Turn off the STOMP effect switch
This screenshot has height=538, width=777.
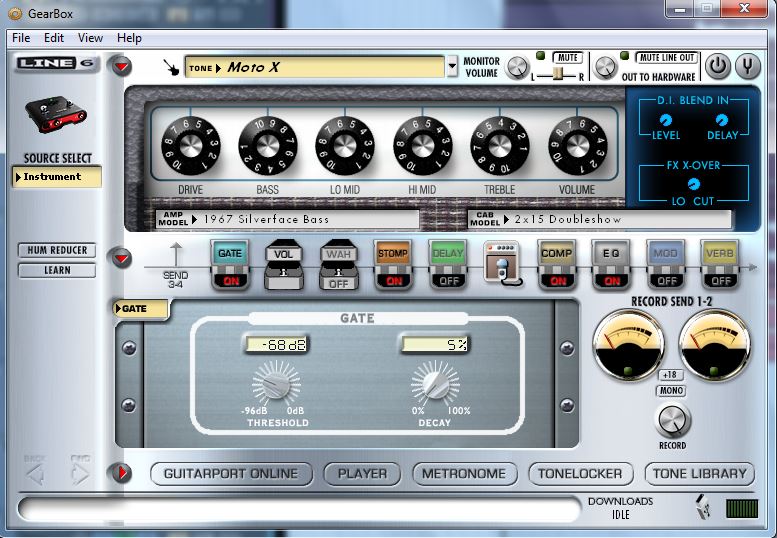tap(394, 281)
